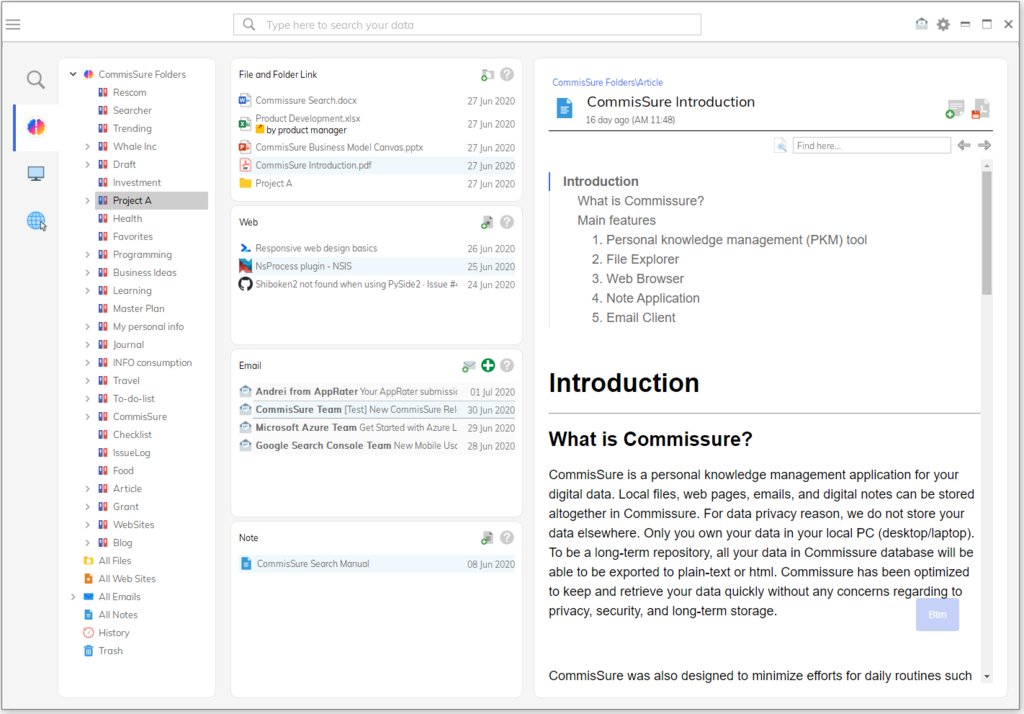Jump to 'Main features' in contents

click(616, 221)
